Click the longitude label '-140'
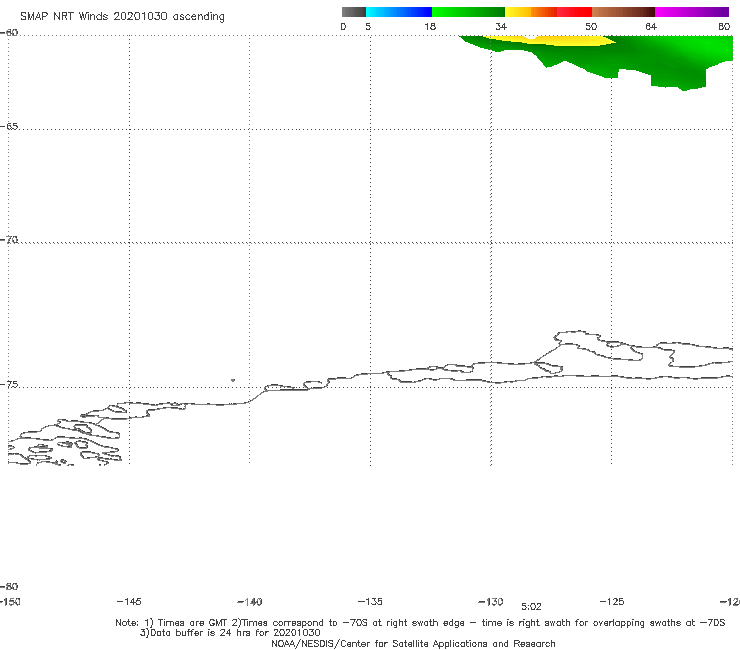The image size is (740, 650). 250,602
